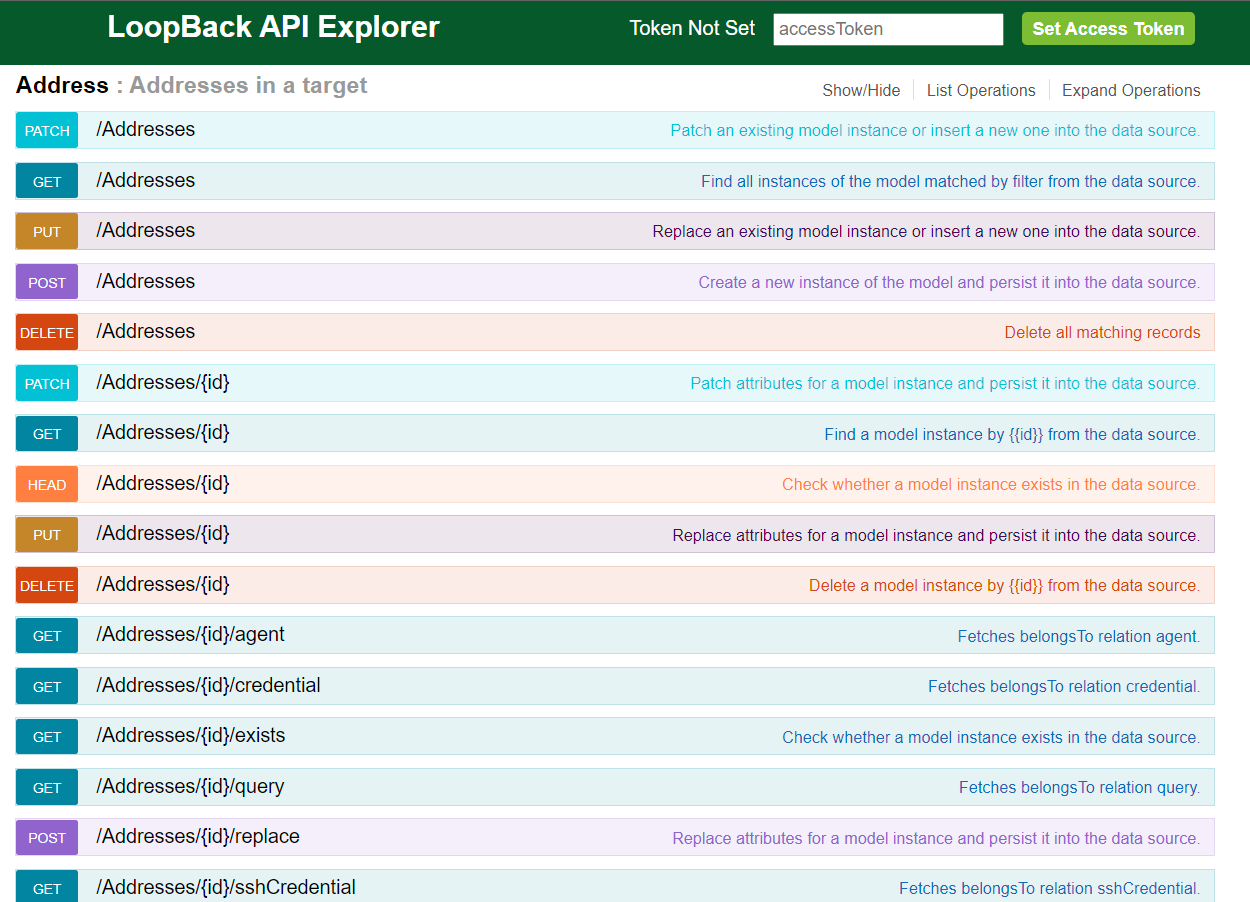This screenshot has width=1250, height=902.
Task: Expand the GET /Addresses/{id}/credential operation
Action: pyautogui.click(x=207, y=686)
